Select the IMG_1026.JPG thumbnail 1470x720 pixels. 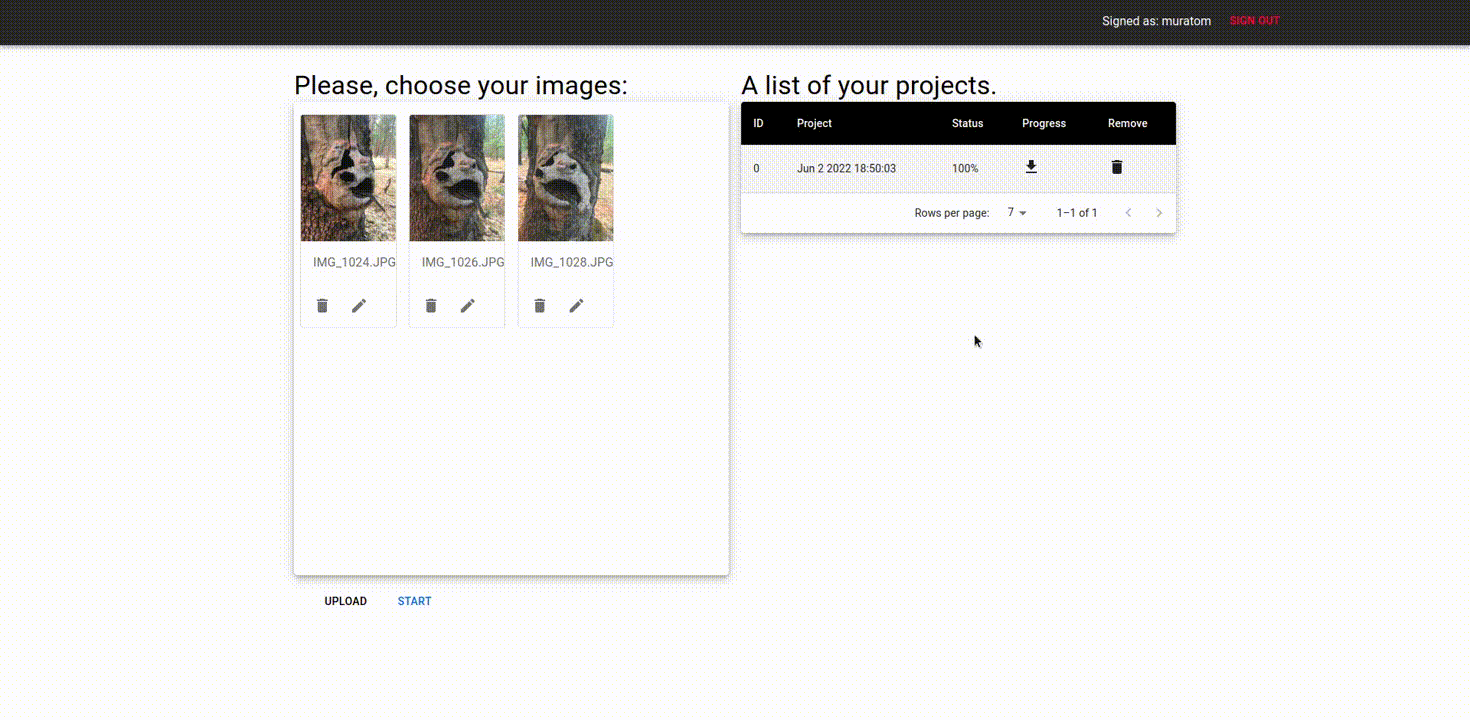click(456, 178)
